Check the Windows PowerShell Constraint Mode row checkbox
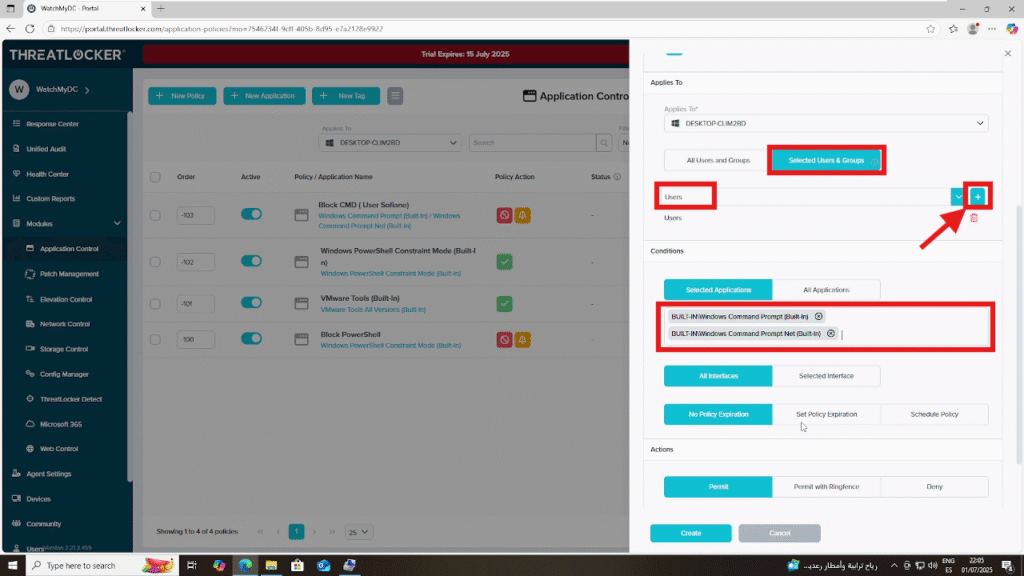The width and height of the screenshot is (1024, 576). tap(155, 262)
